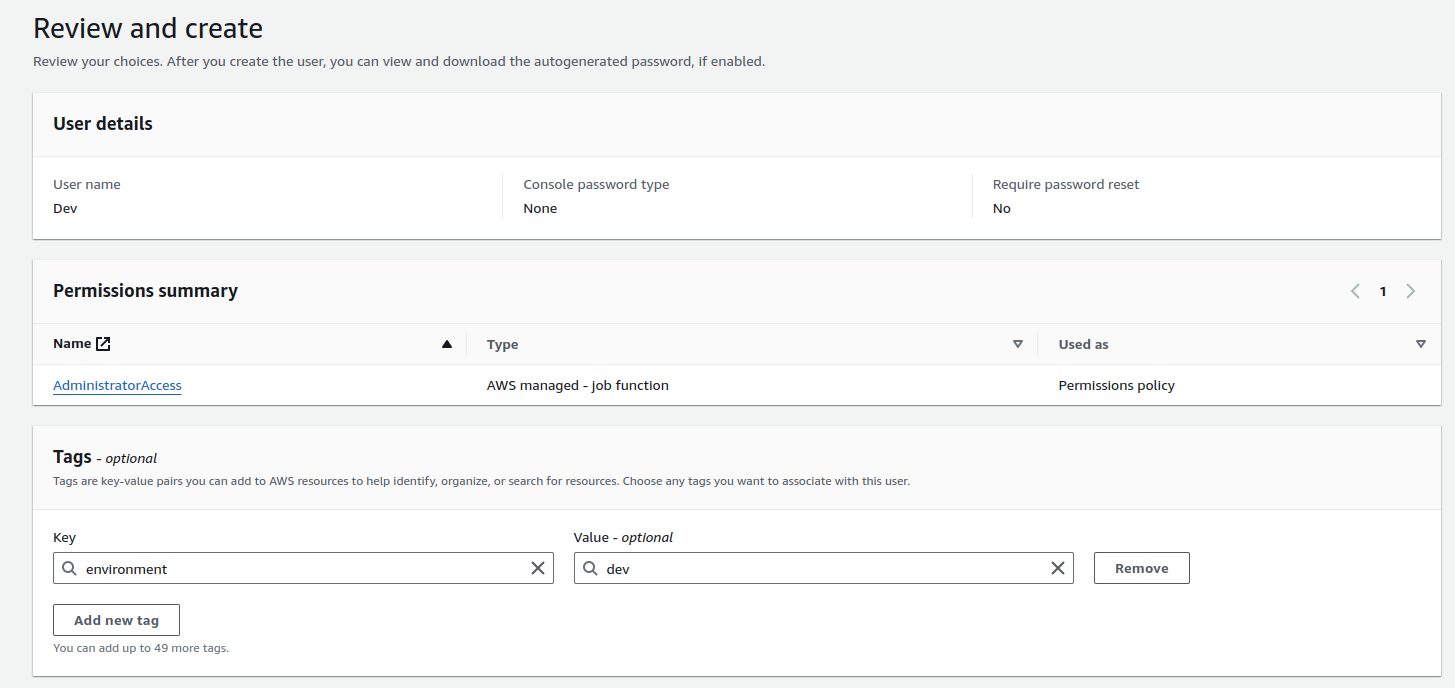Click the search icon in Value field
The image size is (1455, 688).
tap(590, 568)
